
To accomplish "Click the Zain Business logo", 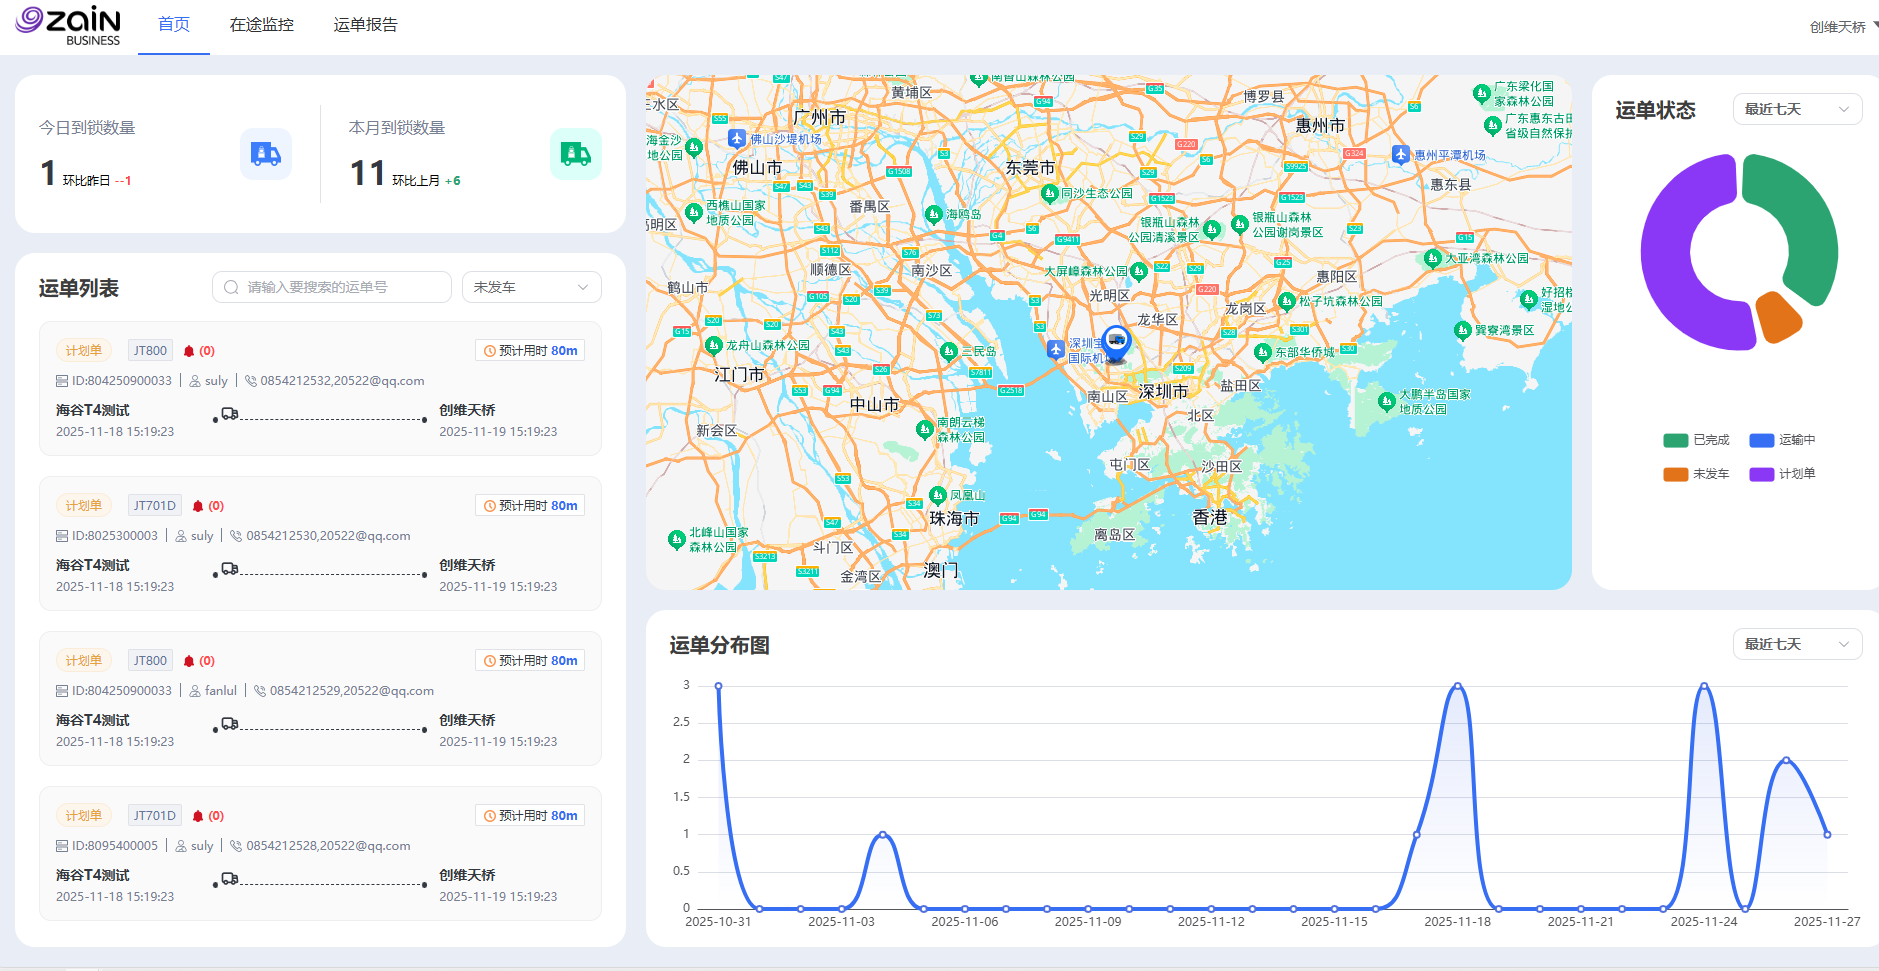I will pos(68,25).
